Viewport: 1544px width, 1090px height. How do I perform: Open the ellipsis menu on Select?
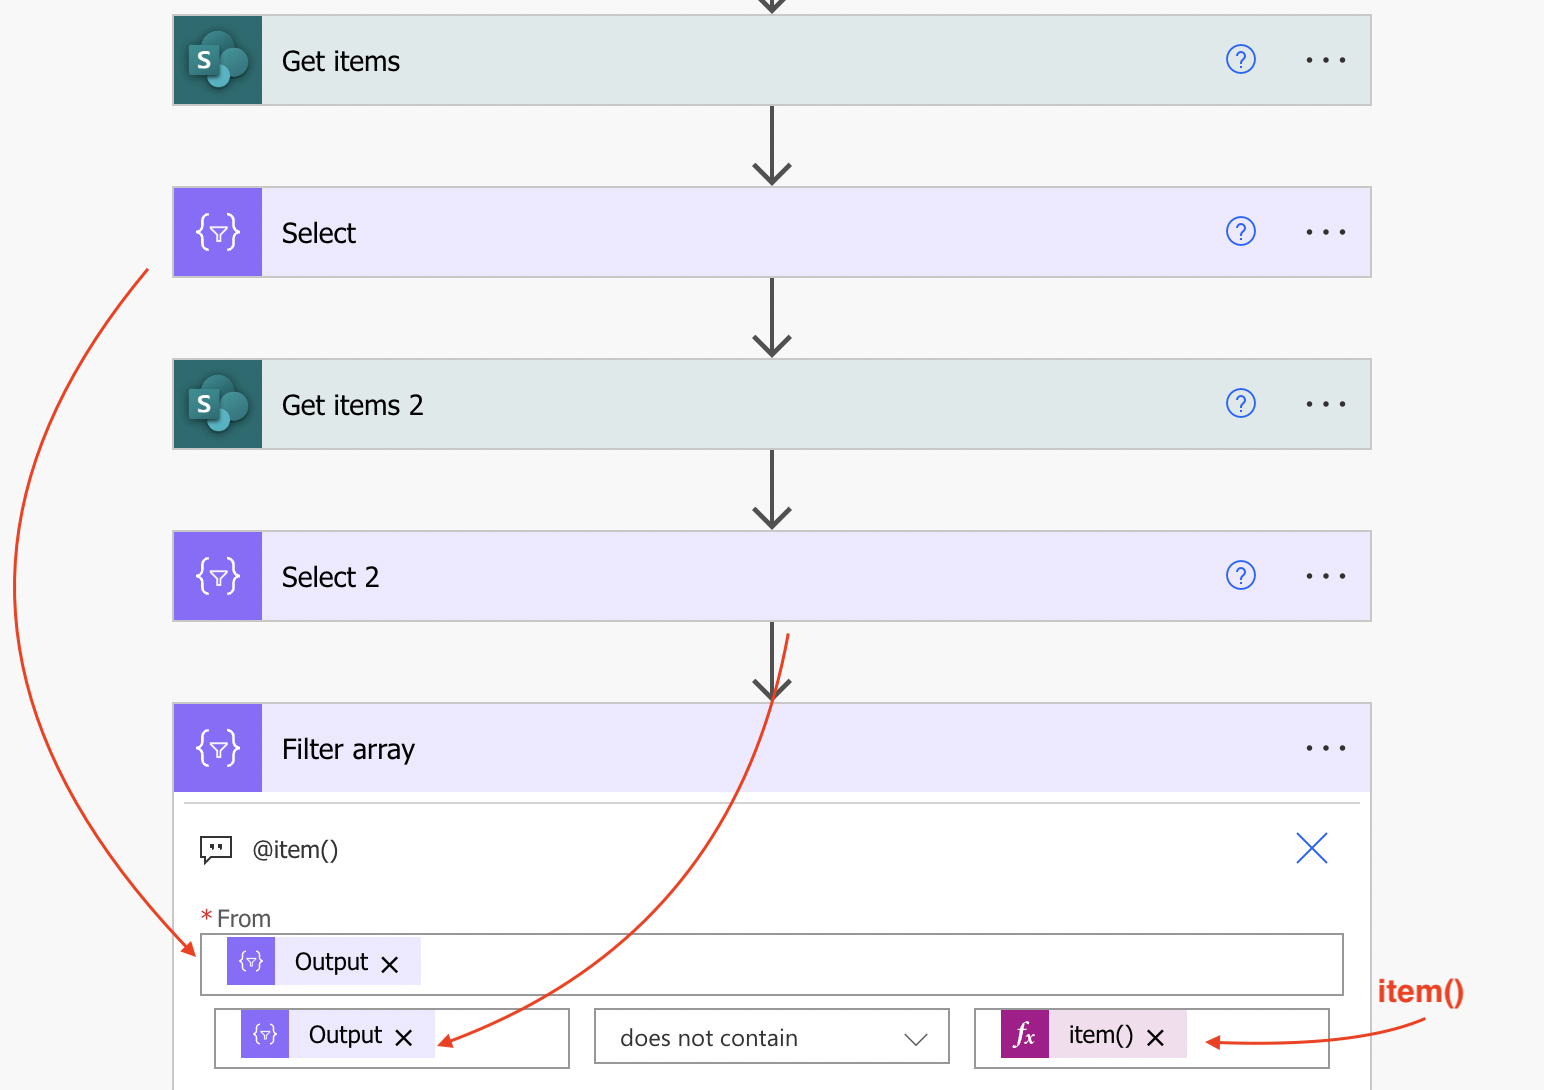coord(1325,232)
